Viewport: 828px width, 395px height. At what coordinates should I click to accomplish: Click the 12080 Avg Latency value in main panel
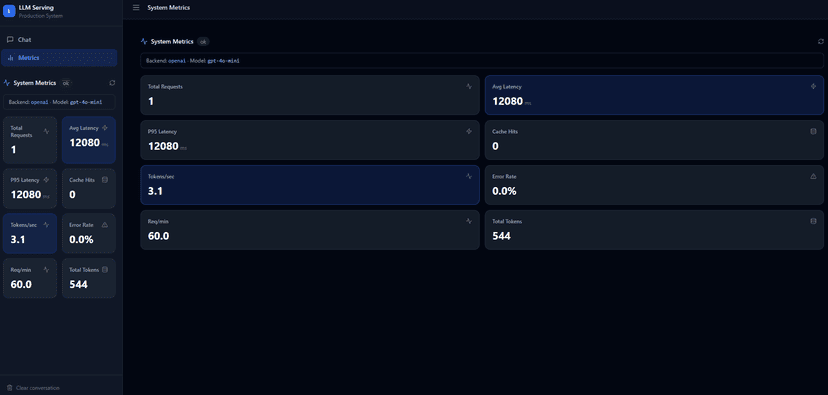(507, 101)
